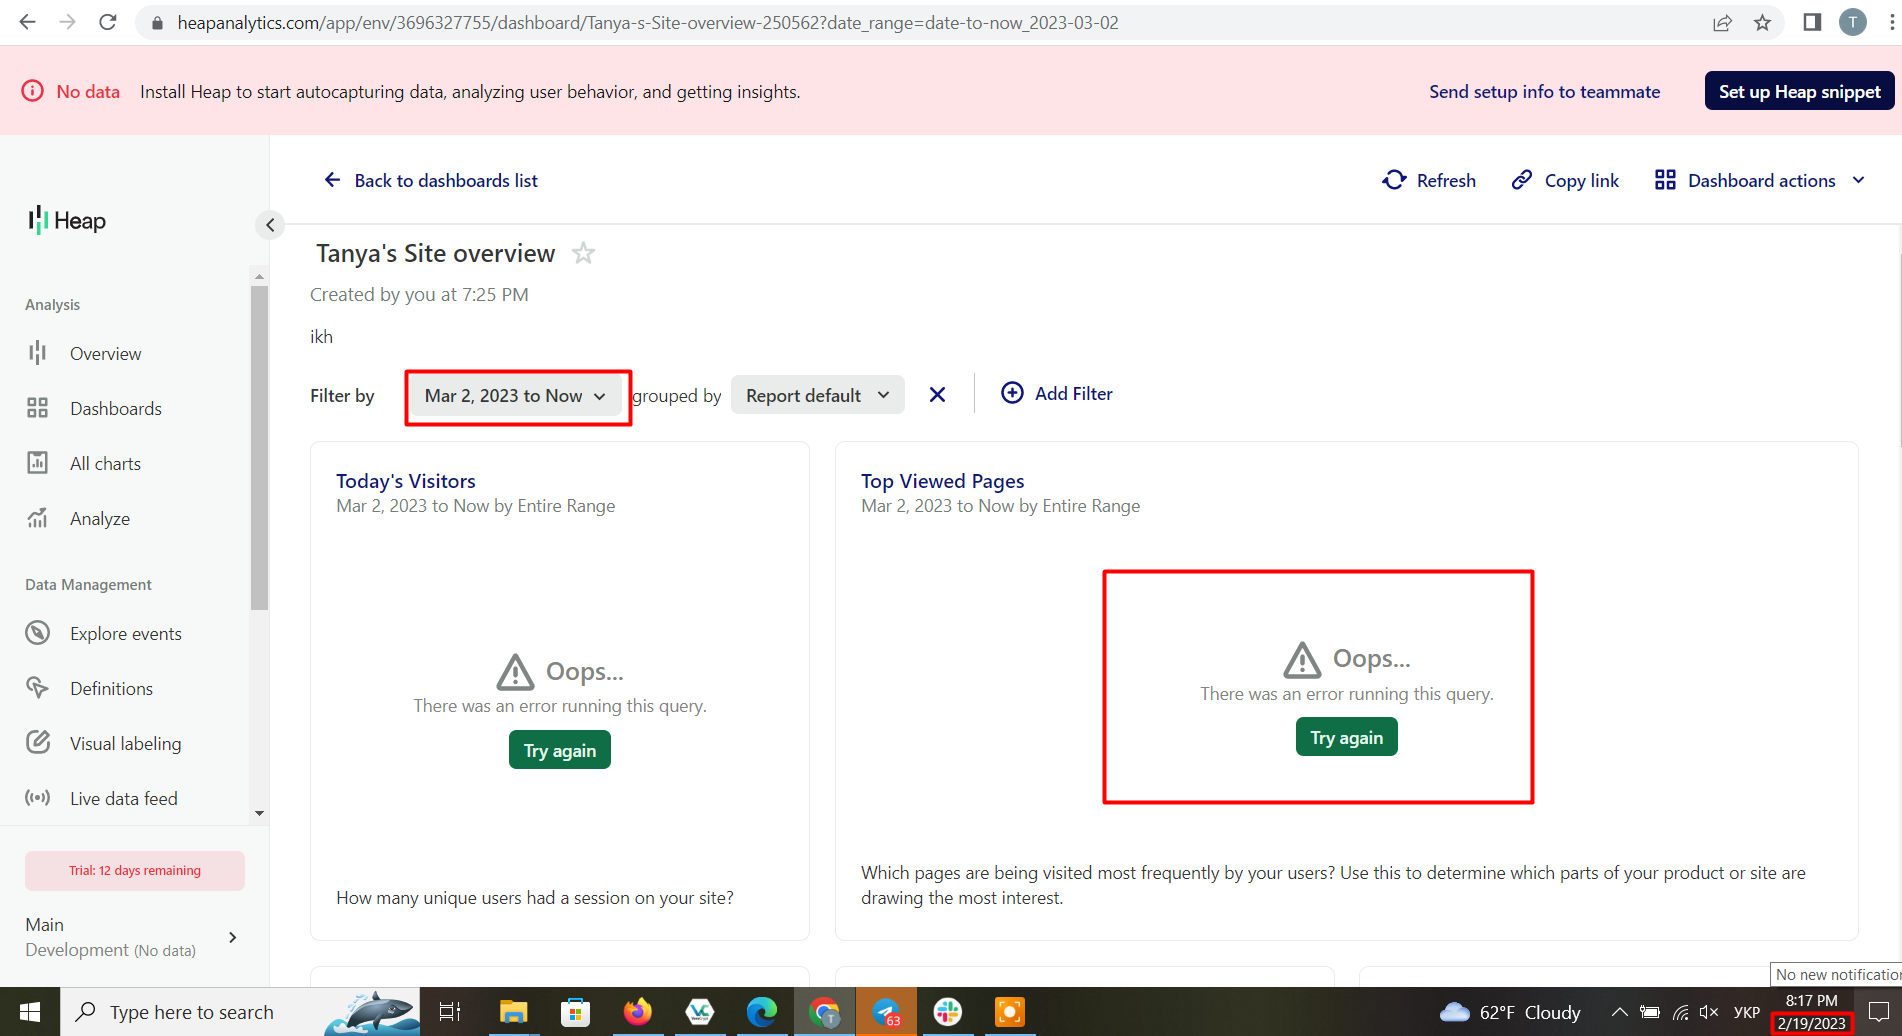Click Set up Heap snippet button
Screen dimensions: 1902x1036
click(x=1799, y=91)
